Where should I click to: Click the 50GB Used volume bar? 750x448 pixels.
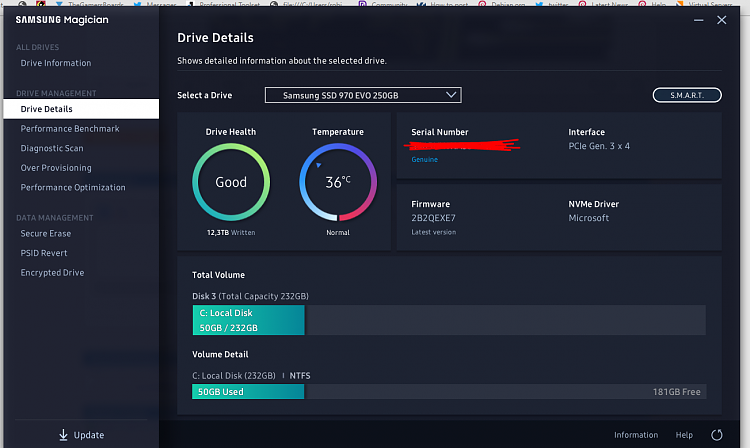[248, 392]
